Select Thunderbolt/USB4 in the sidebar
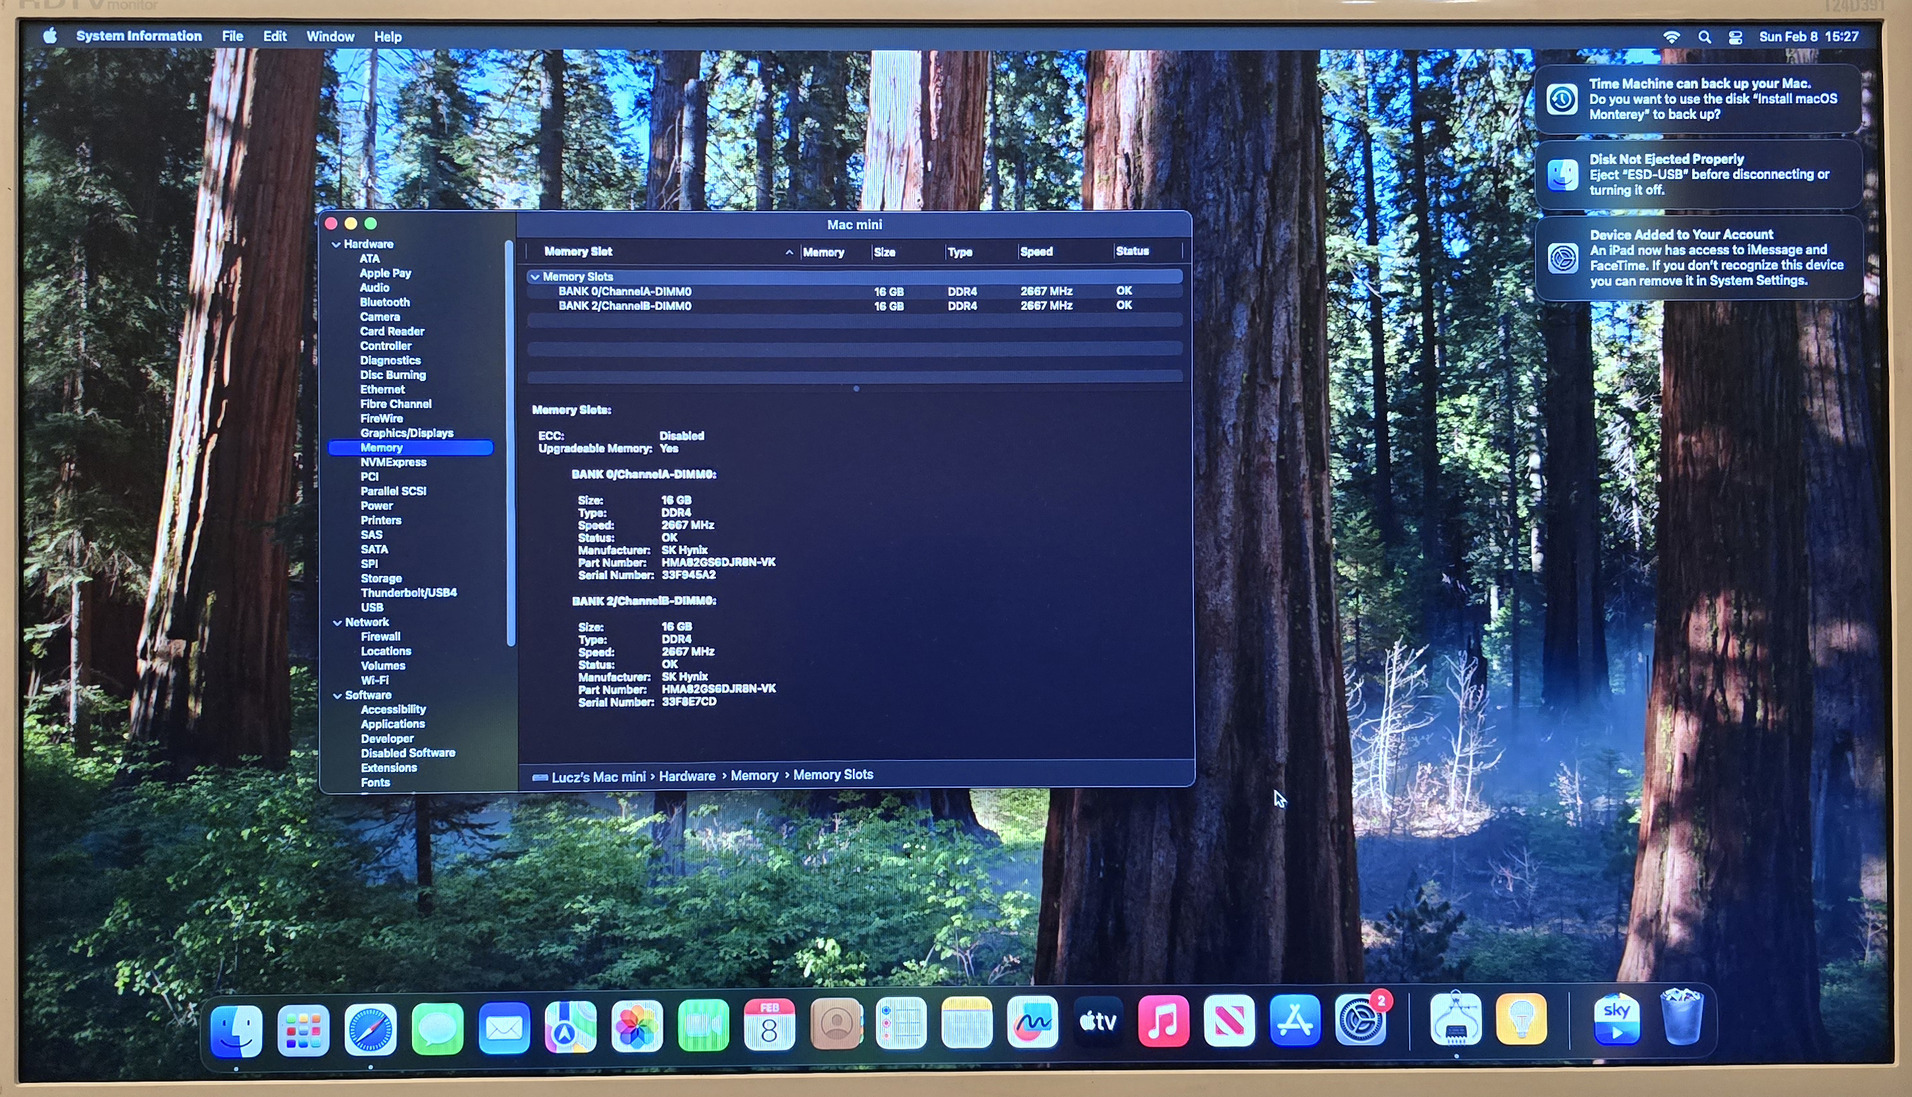 coord(409,593)
